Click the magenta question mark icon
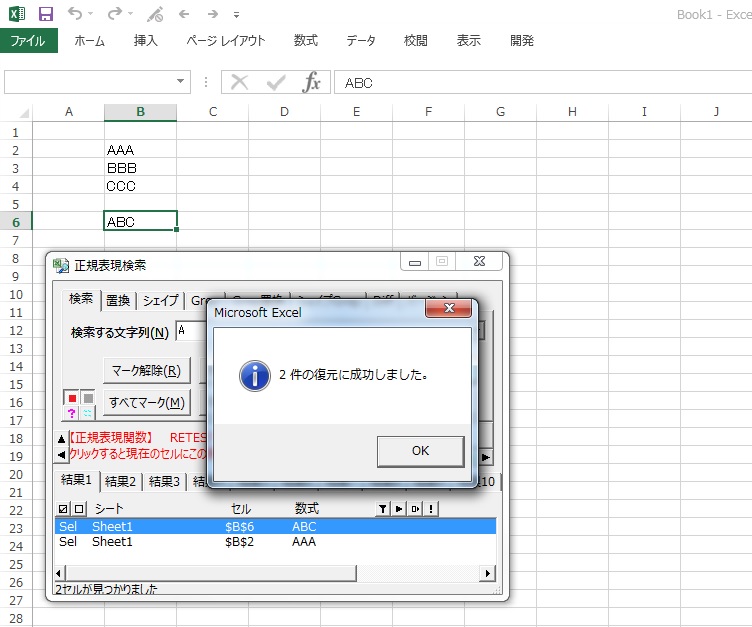 tap(72, 413)
